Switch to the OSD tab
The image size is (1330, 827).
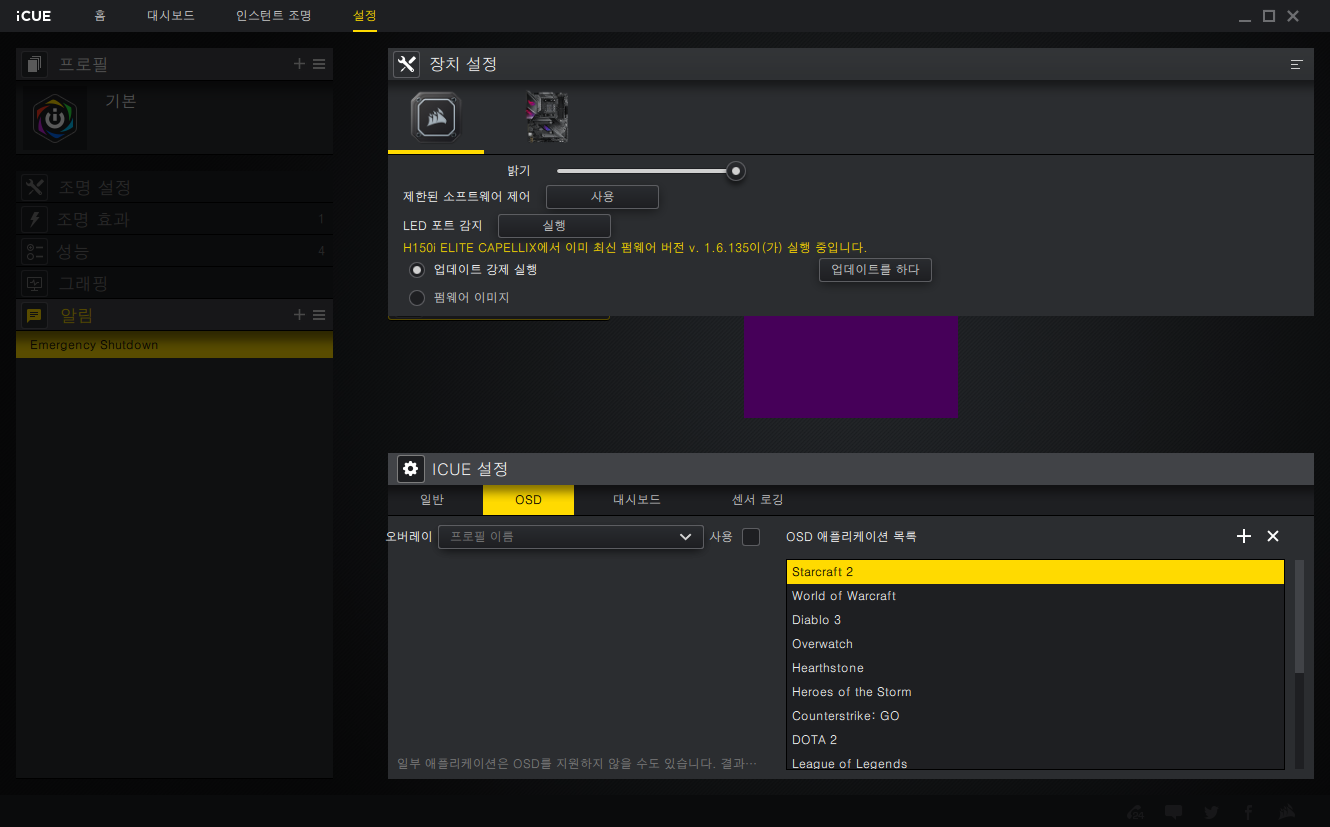point(528,500)
